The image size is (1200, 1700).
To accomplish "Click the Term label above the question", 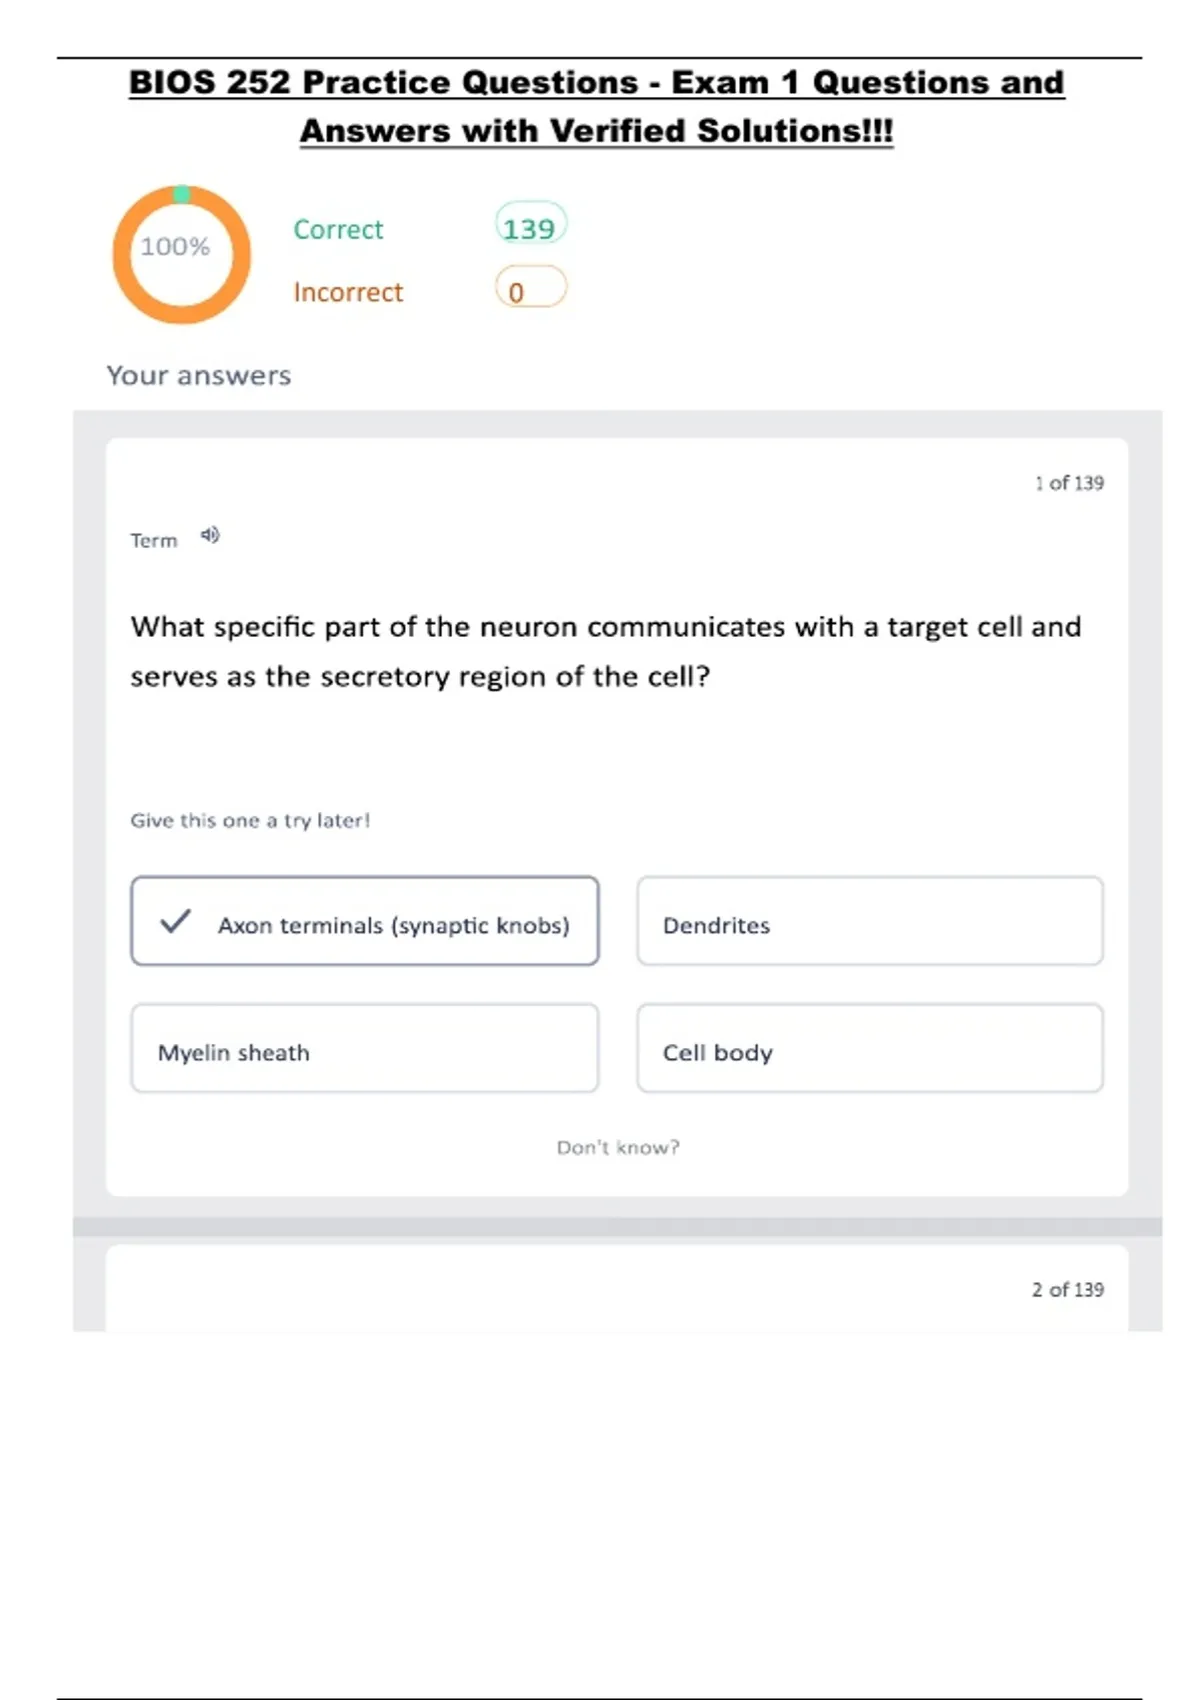I will 154,541.
